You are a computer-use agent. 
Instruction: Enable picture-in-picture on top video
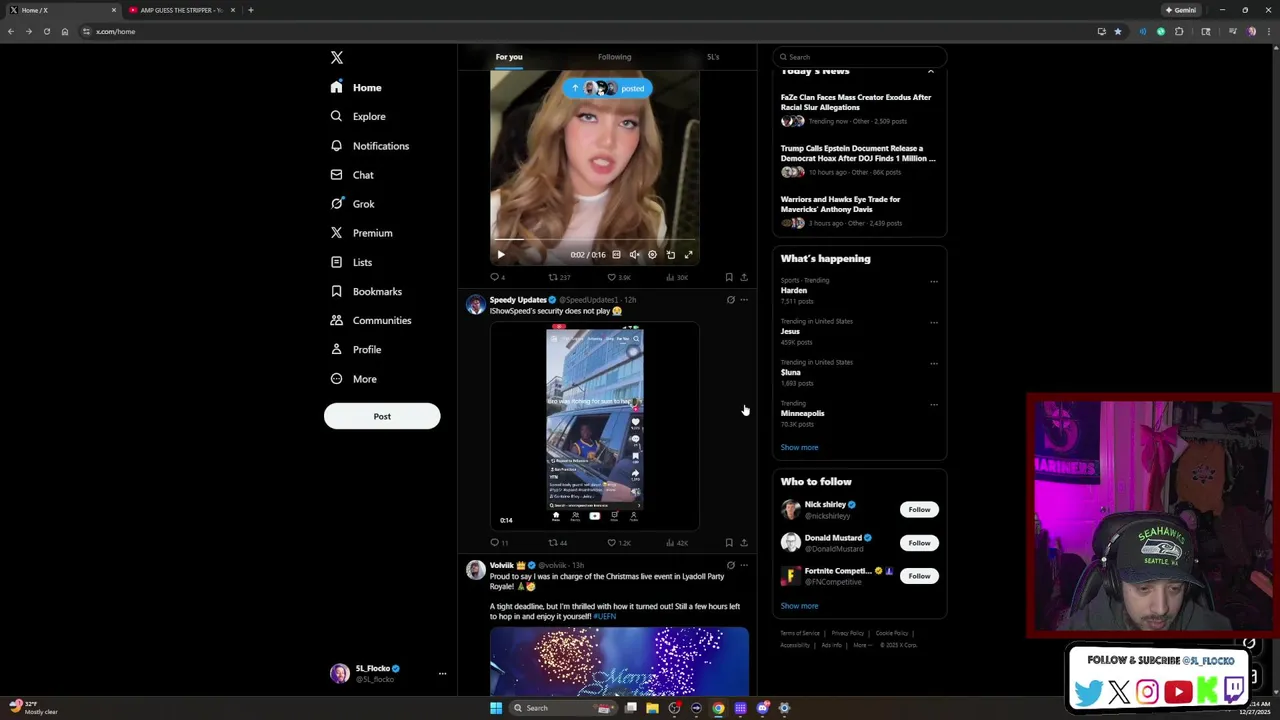point(670,255)
